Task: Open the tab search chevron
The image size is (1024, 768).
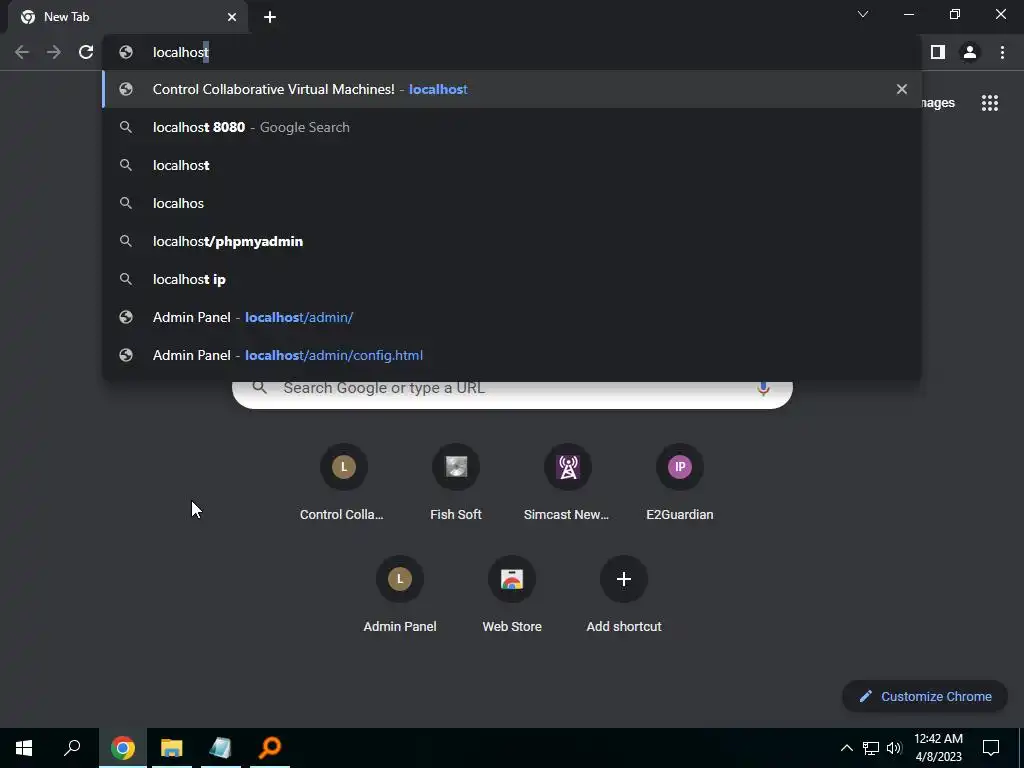Action: pos(863,14)
